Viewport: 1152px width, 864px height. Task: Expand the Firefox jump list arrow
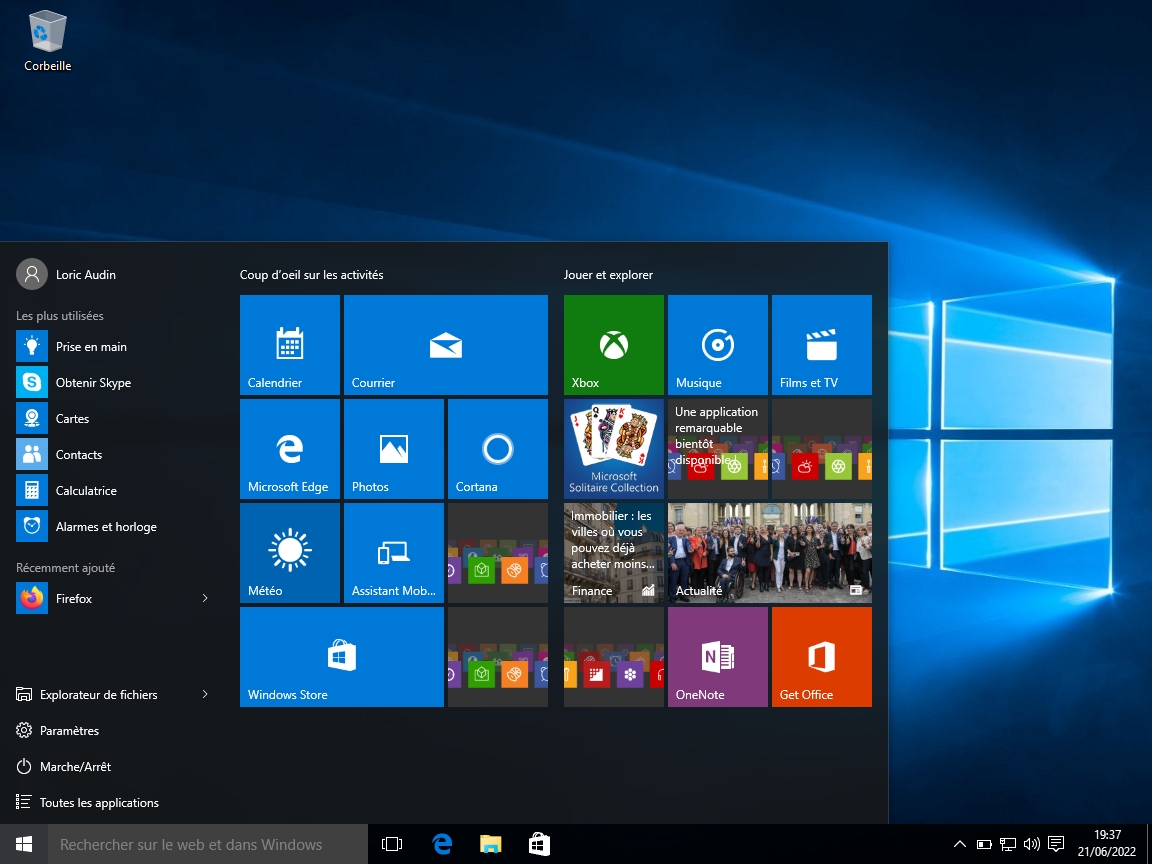(x=205, y=598)
